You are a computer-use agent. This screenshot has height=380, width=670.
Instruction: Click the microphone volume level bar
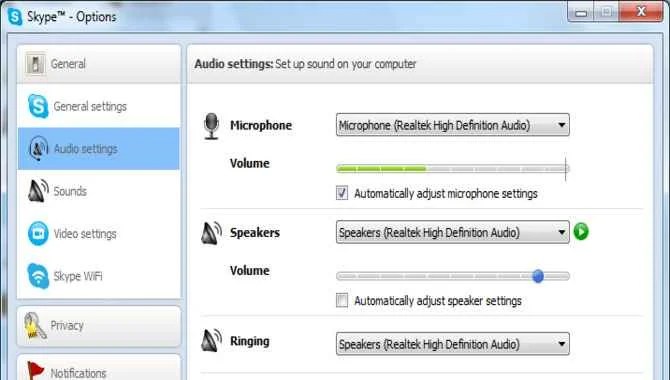453,169
